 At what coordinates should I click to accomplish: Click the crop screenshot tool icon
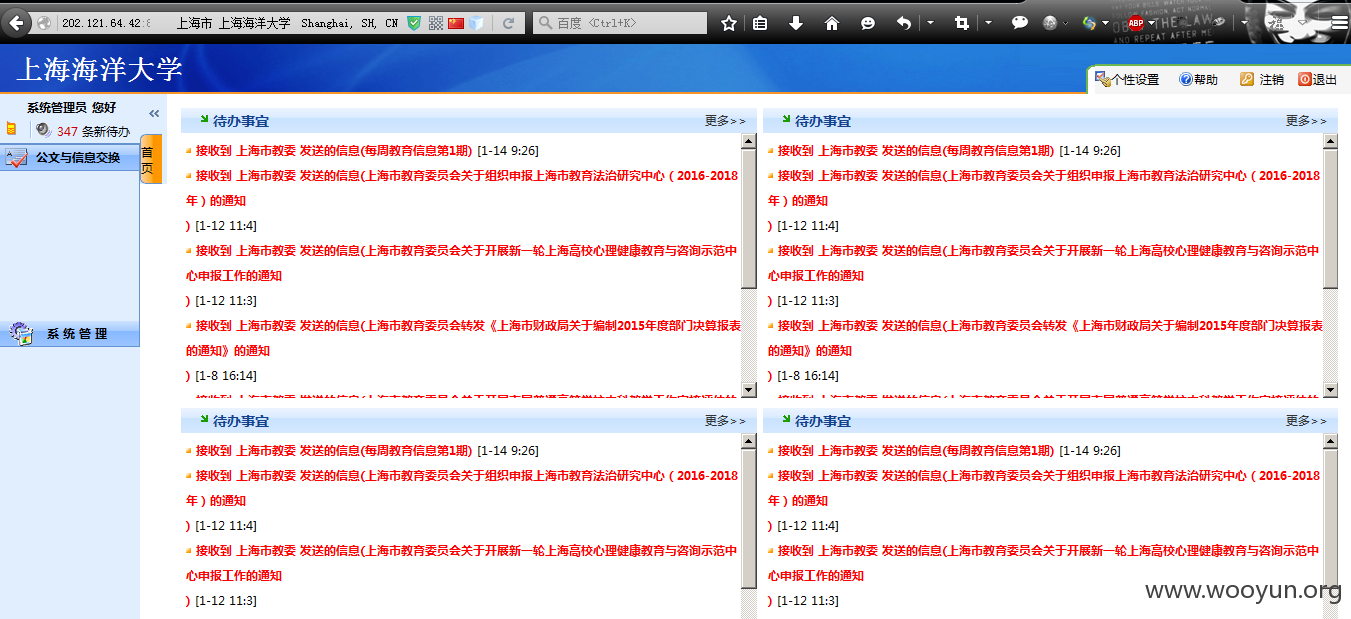coord(962,23)
